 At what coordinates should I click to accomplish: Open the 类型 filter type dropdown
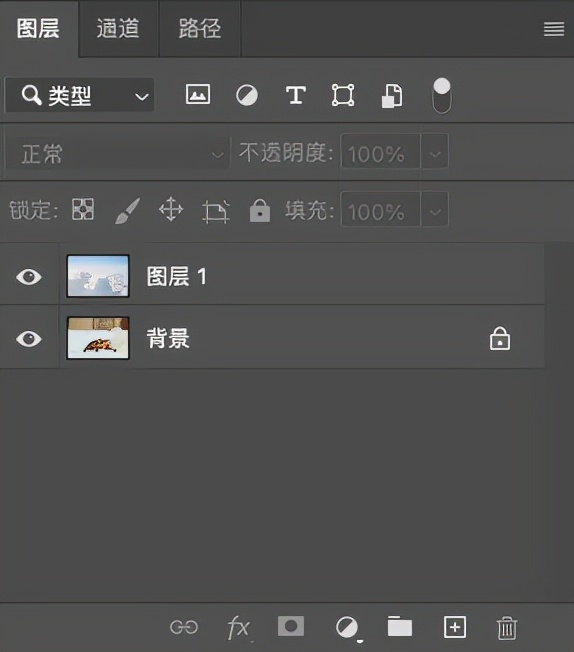coord(79,95)
